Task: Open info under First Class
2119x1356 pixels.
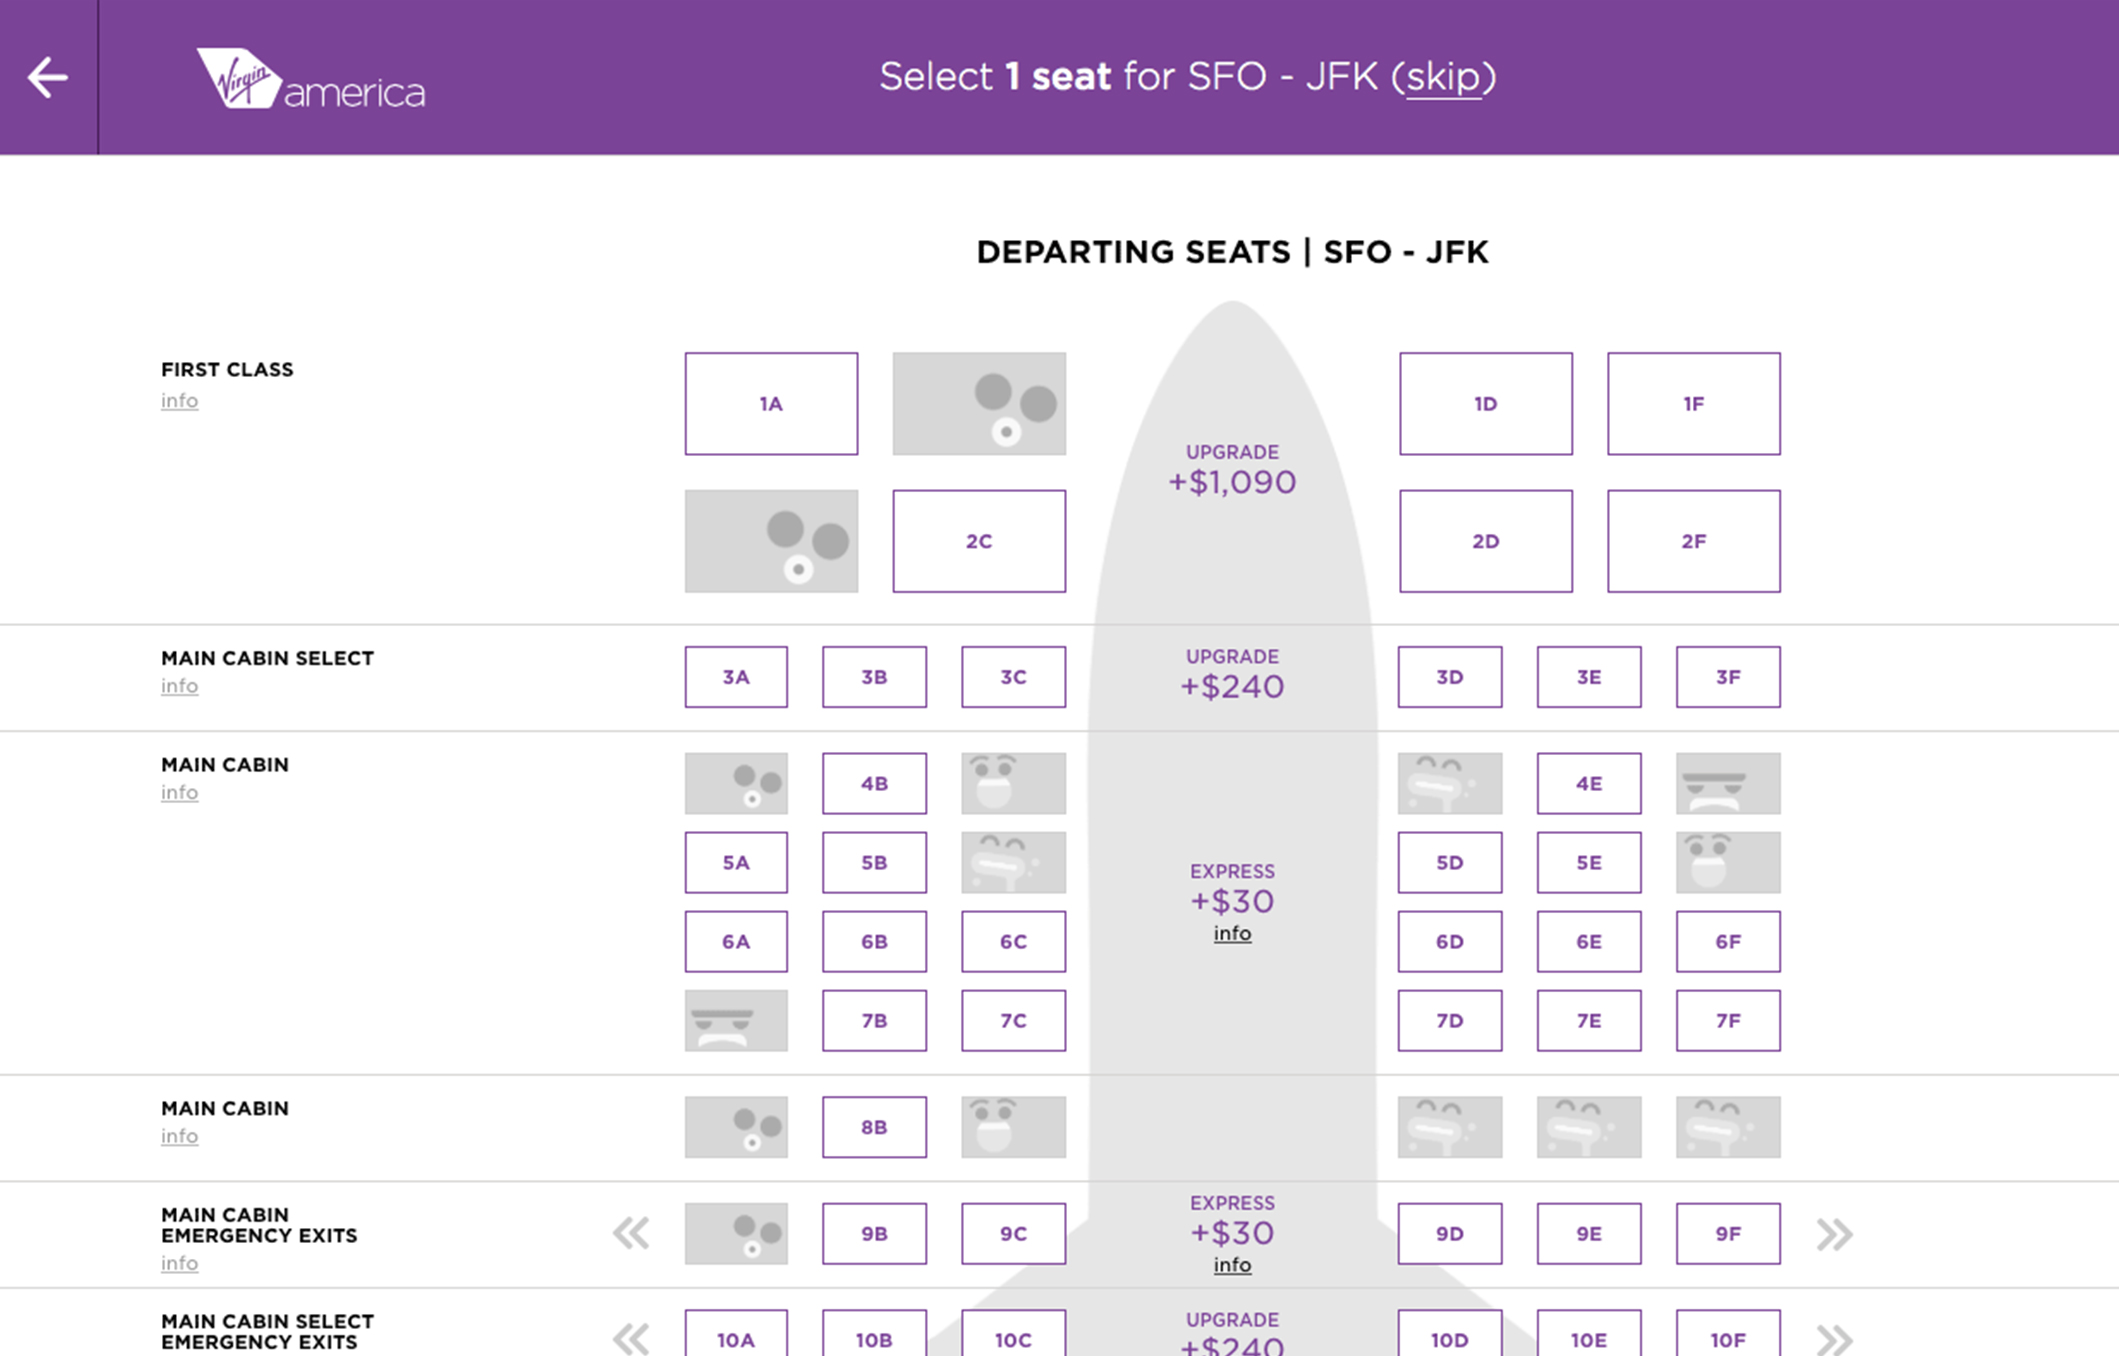Action: [x=180, y=400]
